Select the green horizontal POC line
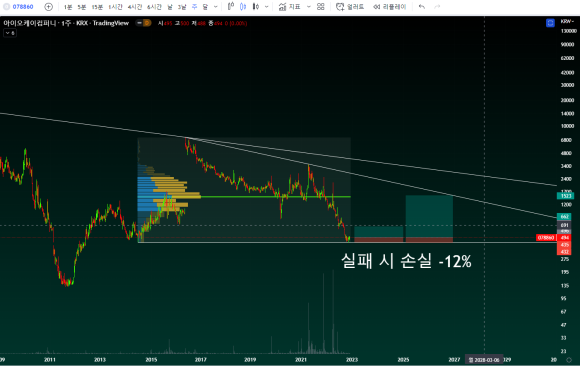Viewport: 580px width, 366px height. [276, 197]
